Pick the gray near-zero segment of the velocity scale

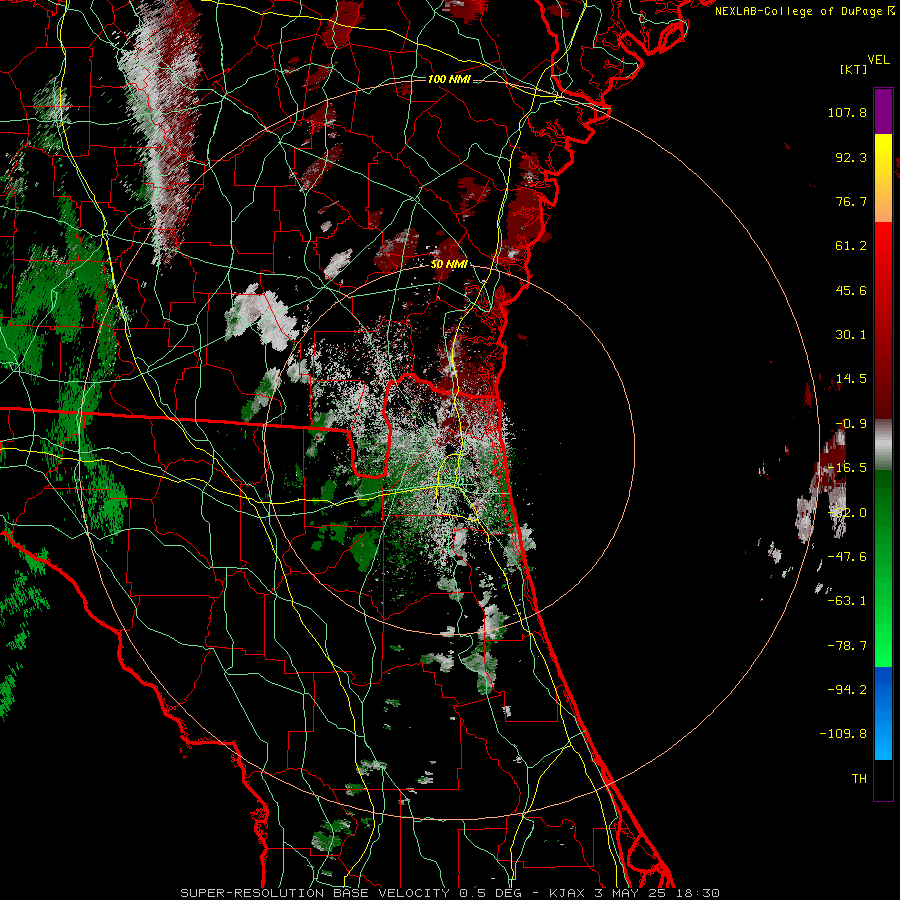pyautogui.click(x=883, y=445)
